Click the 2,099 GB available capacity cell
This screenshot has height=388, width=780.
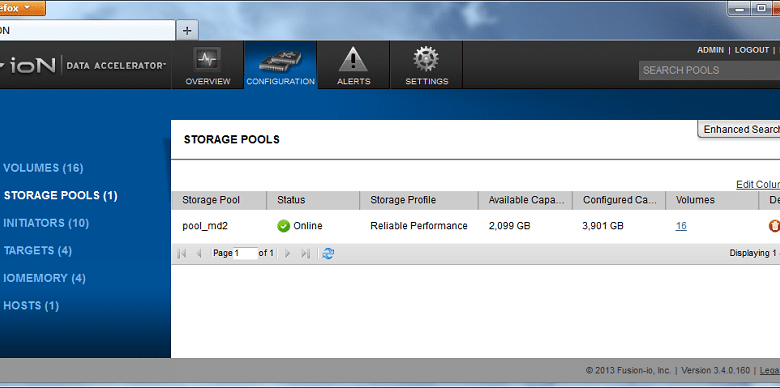pyautogui.click(x=509, y=226)
